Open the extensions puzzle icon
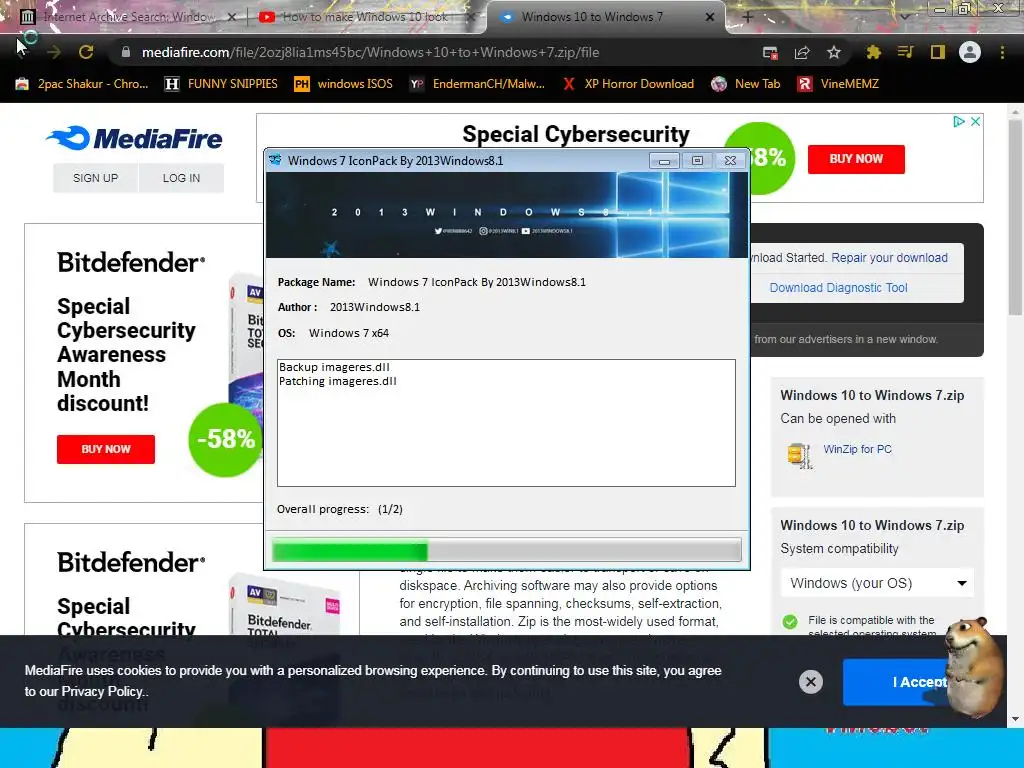The image size is (1024, 768). click(x=873, y=52)
